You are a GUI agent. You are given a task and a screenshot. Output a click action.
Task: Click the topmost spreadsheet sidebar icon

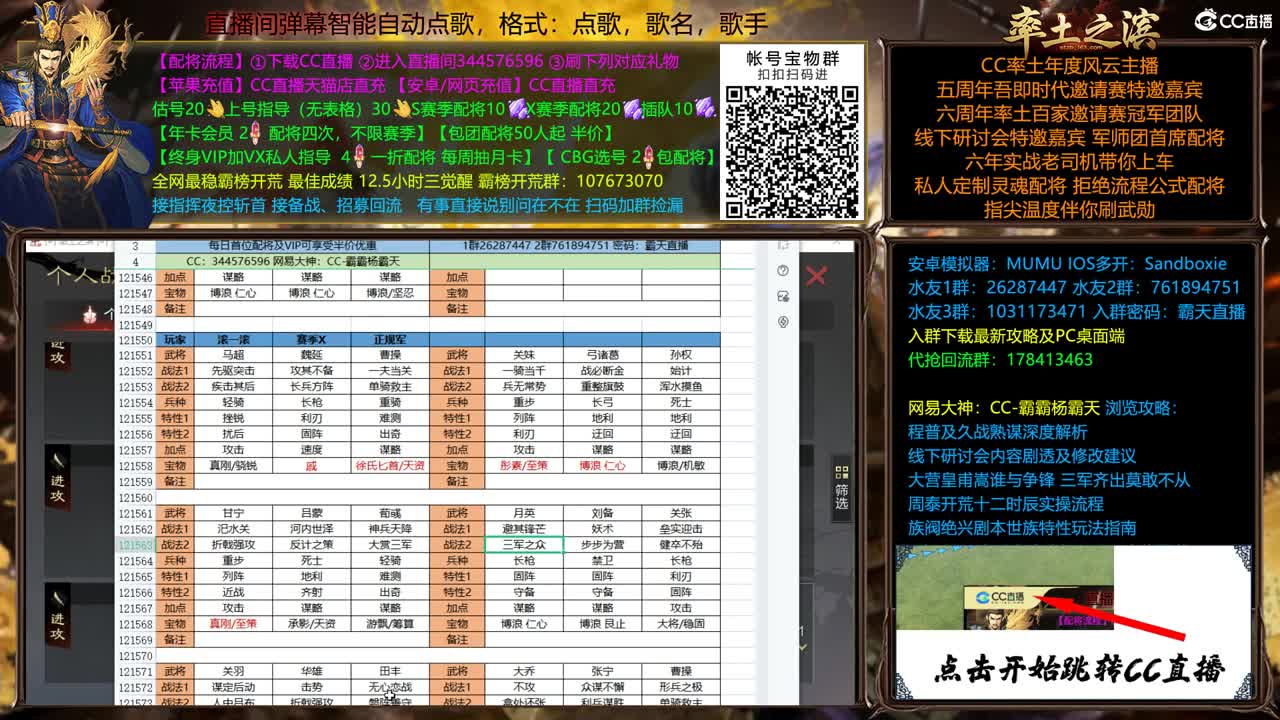[783, 246]
